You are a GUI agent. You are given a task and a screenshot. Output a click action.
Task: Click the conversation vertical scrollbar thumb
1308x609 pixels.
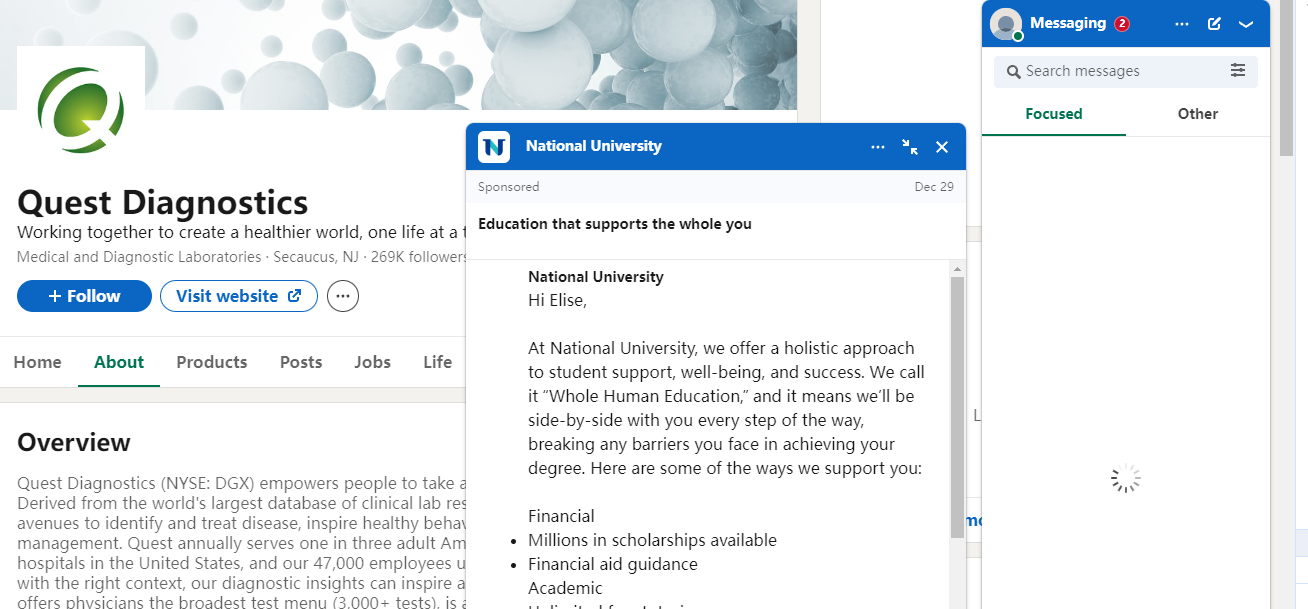(957, 407)
